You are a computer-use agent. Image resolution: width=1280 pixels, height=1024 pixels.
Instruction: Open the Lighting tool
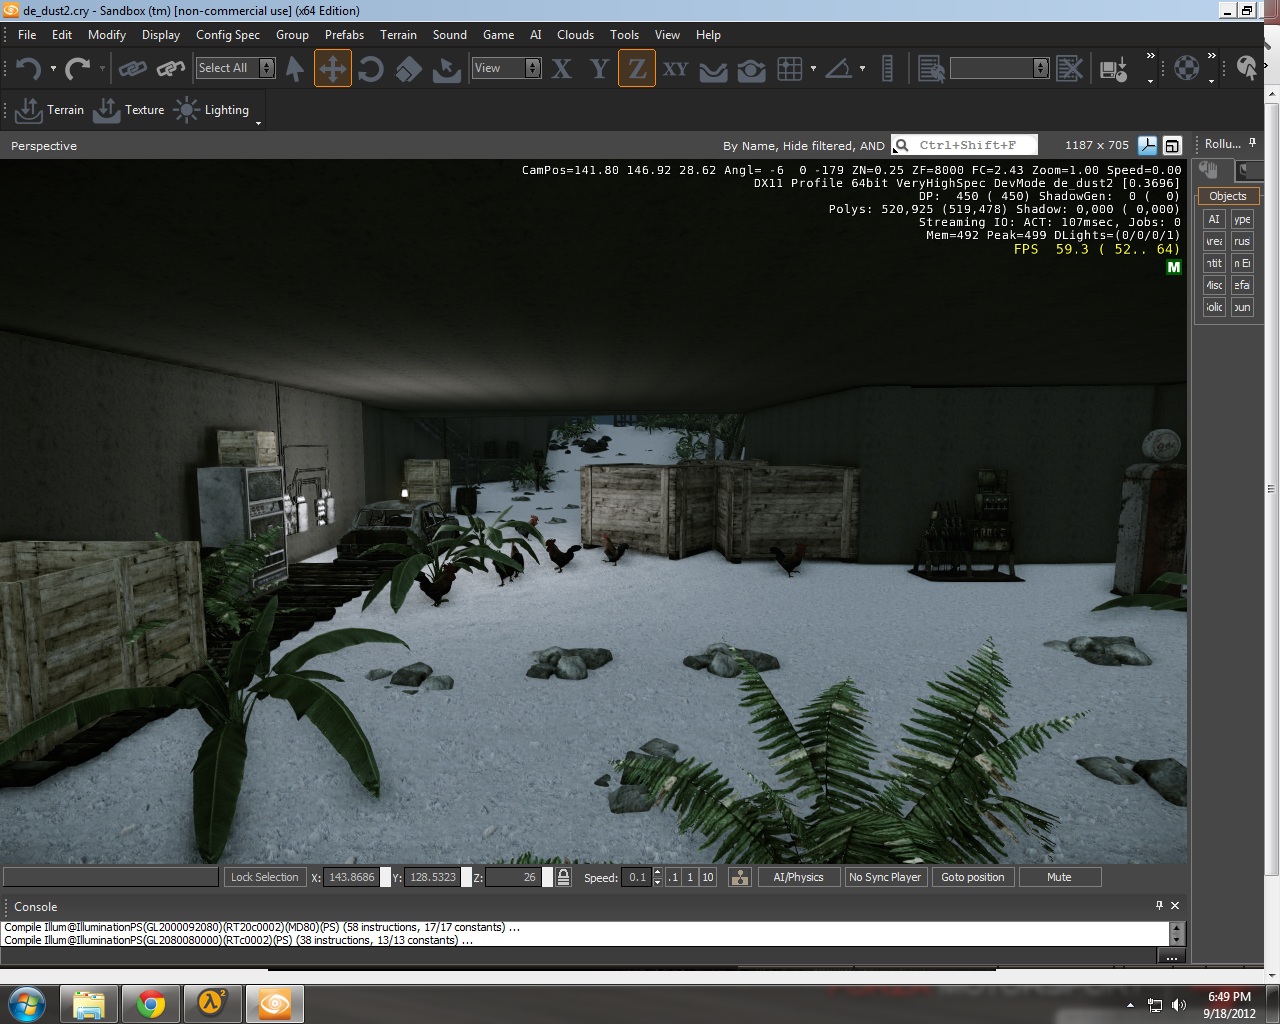211,110
